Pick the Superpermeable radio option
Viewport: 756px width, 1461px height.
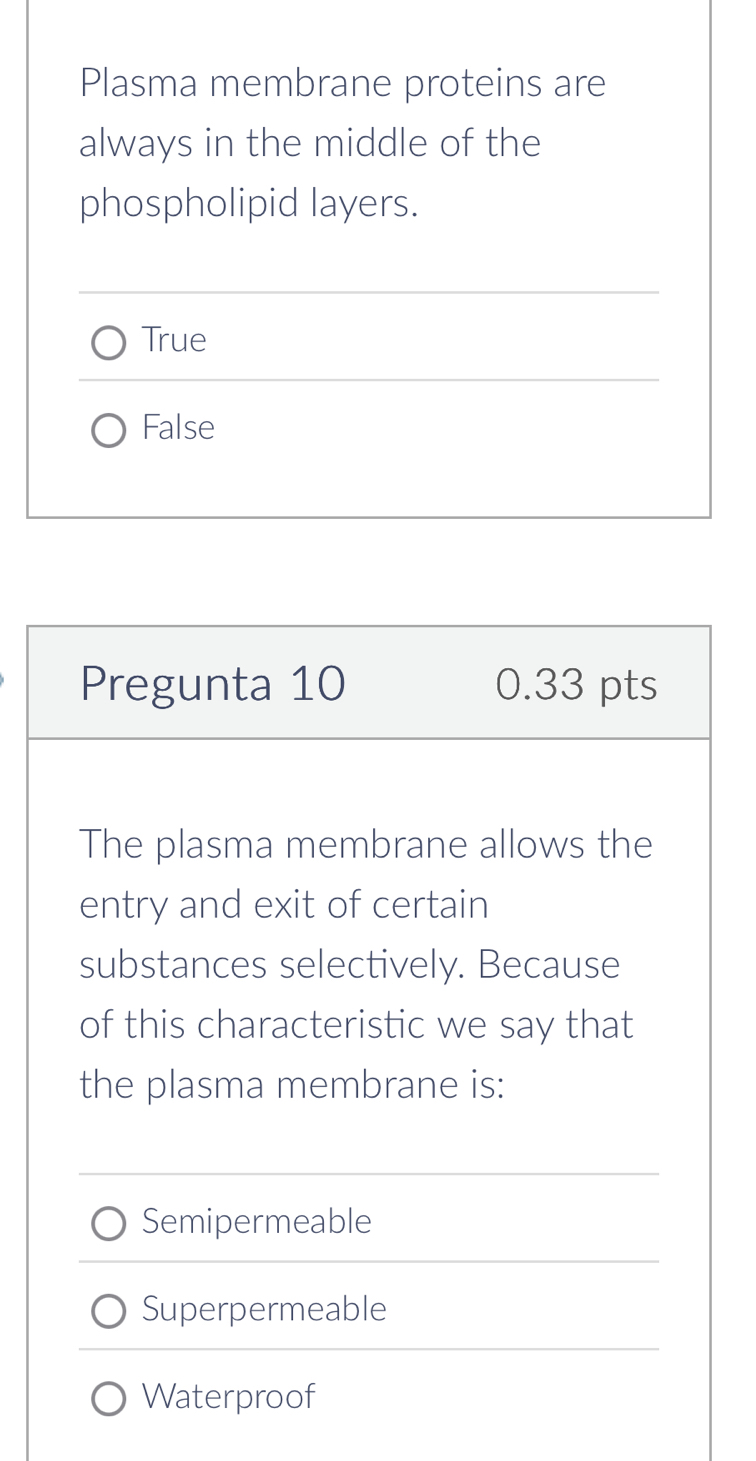108,1311
